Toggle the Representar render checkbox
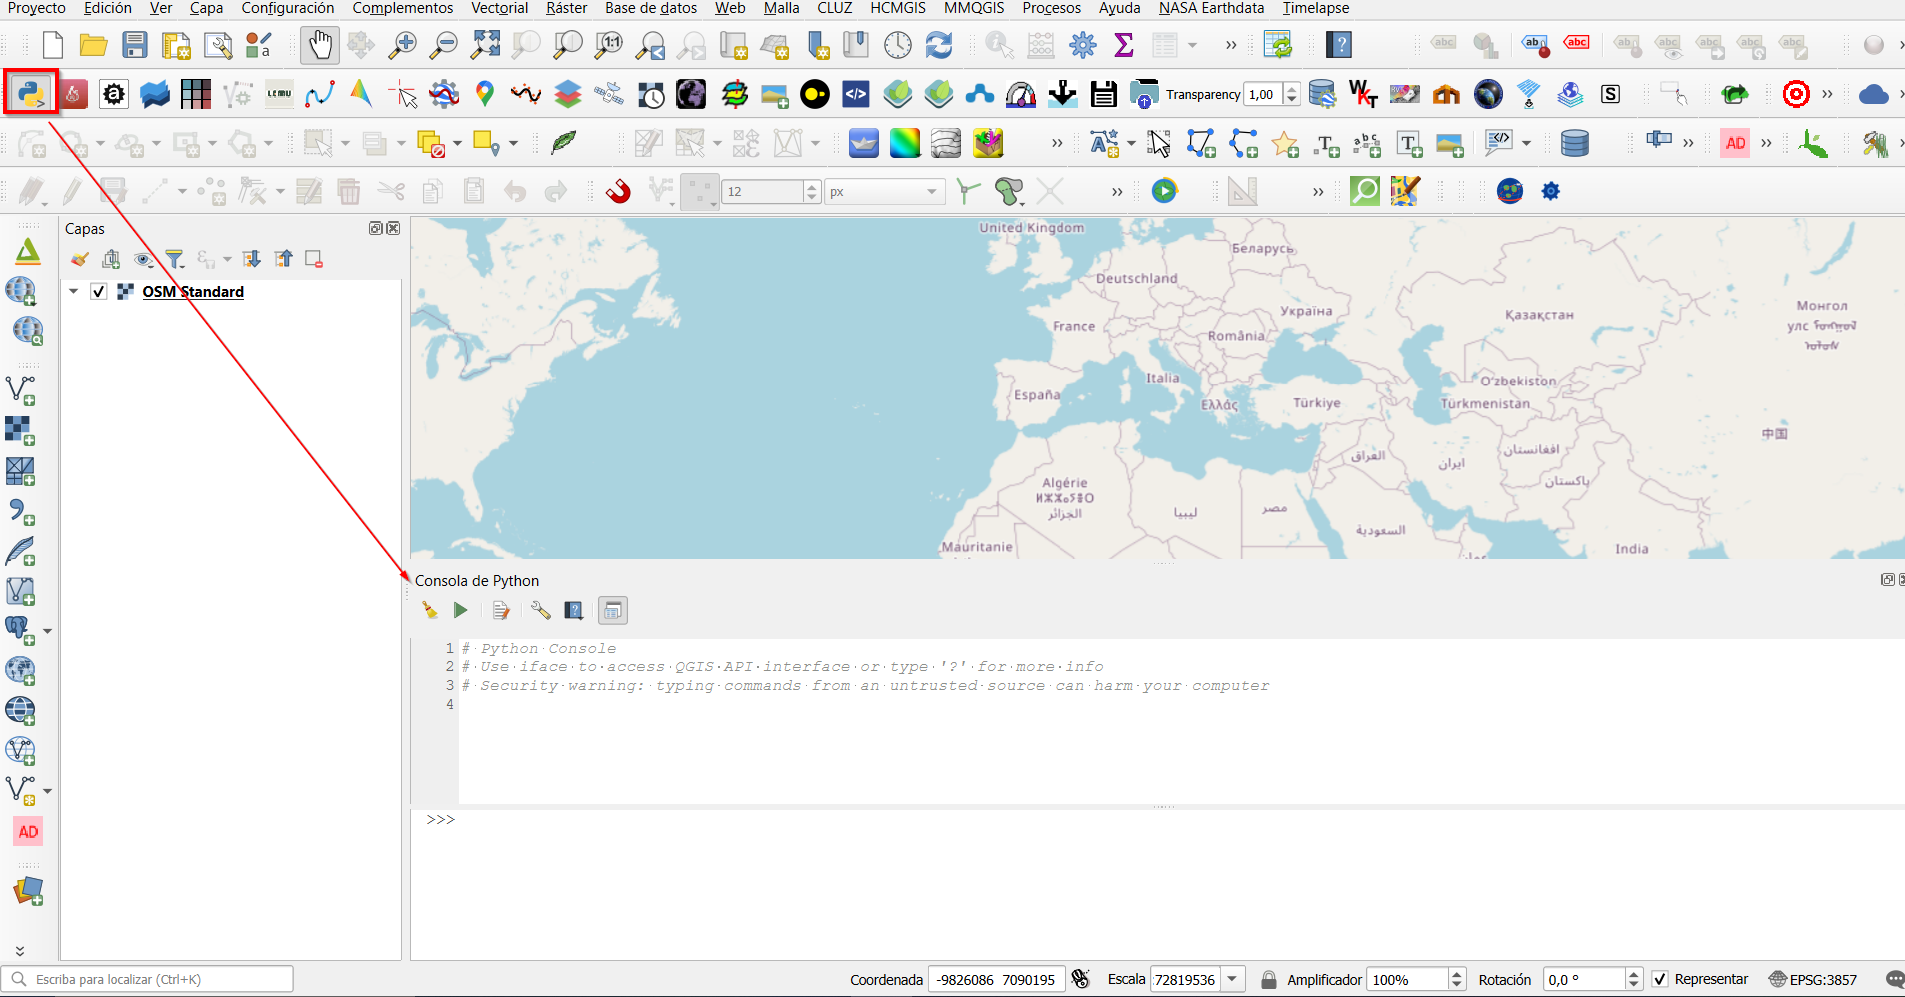Image resolution: width=1905 pixels, height=997 pixels. pos(1660,979)
